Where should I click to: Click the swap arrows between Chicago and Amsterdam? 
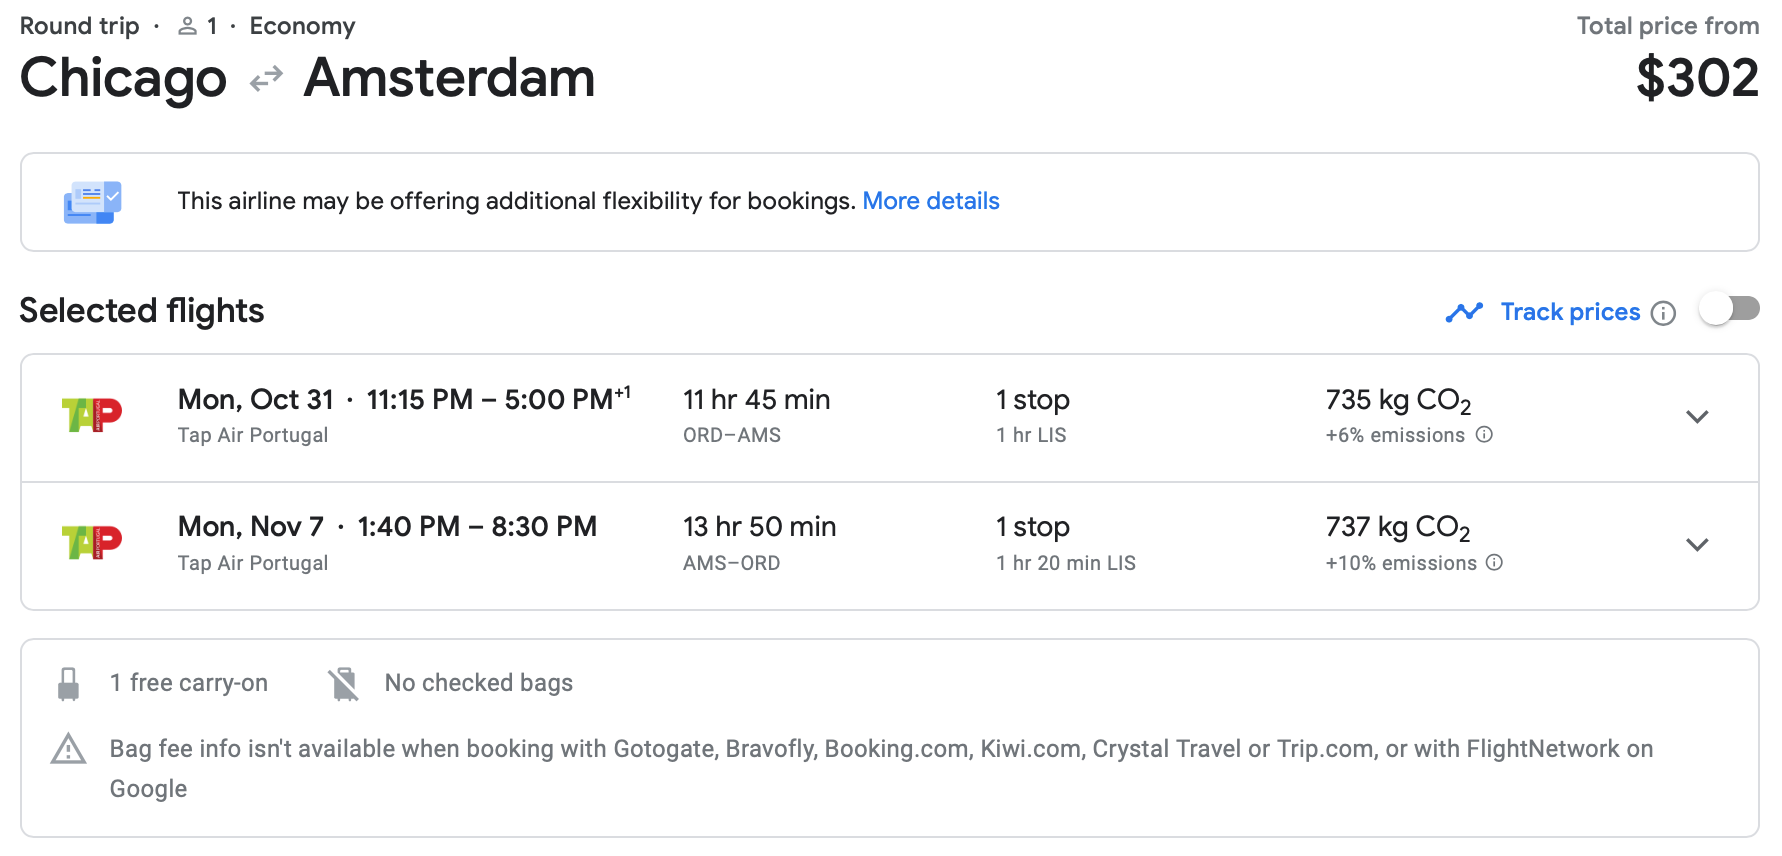click(x=266, y=79)
